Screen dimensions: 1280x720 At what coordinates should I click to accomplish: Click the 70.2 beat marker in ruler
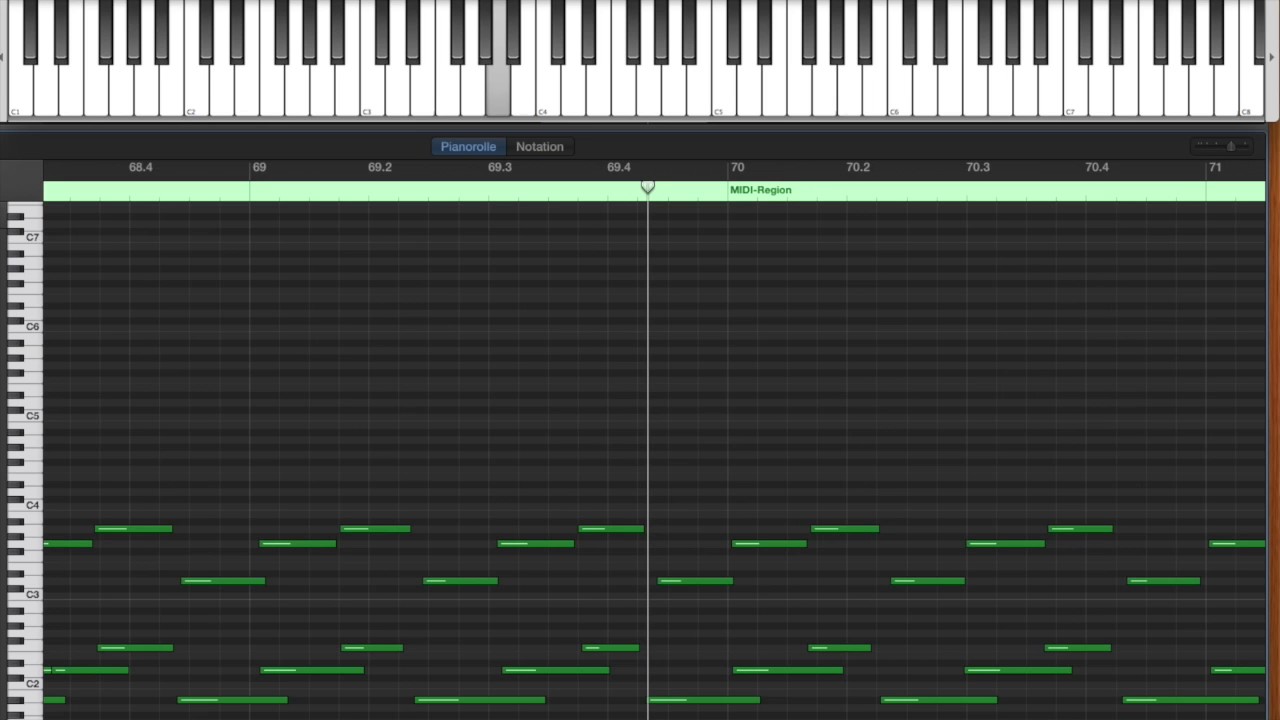click(x=858, y=167)
